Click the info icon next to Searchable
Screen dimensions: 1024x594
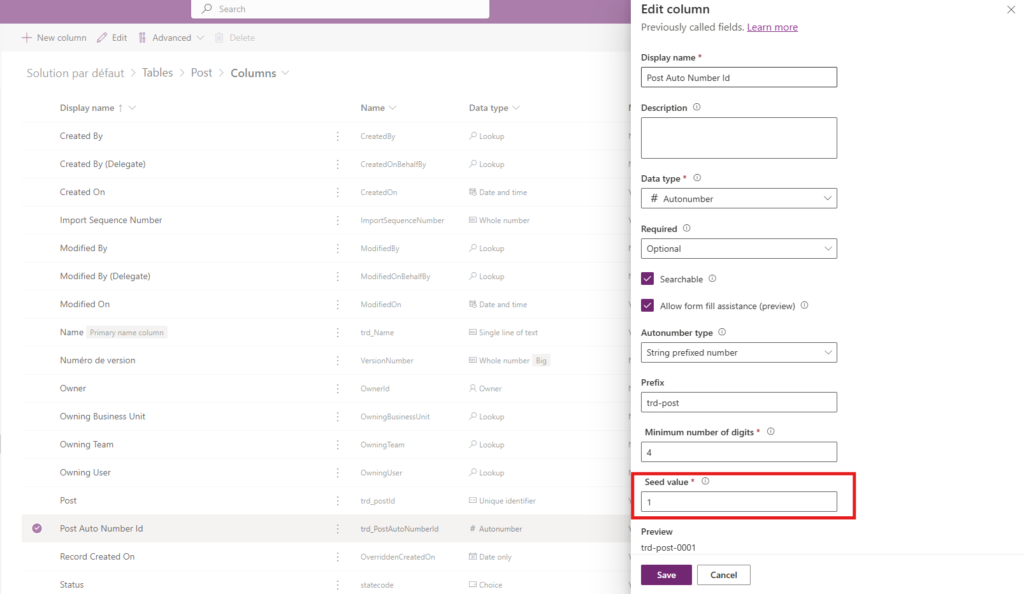pos(712,279)
